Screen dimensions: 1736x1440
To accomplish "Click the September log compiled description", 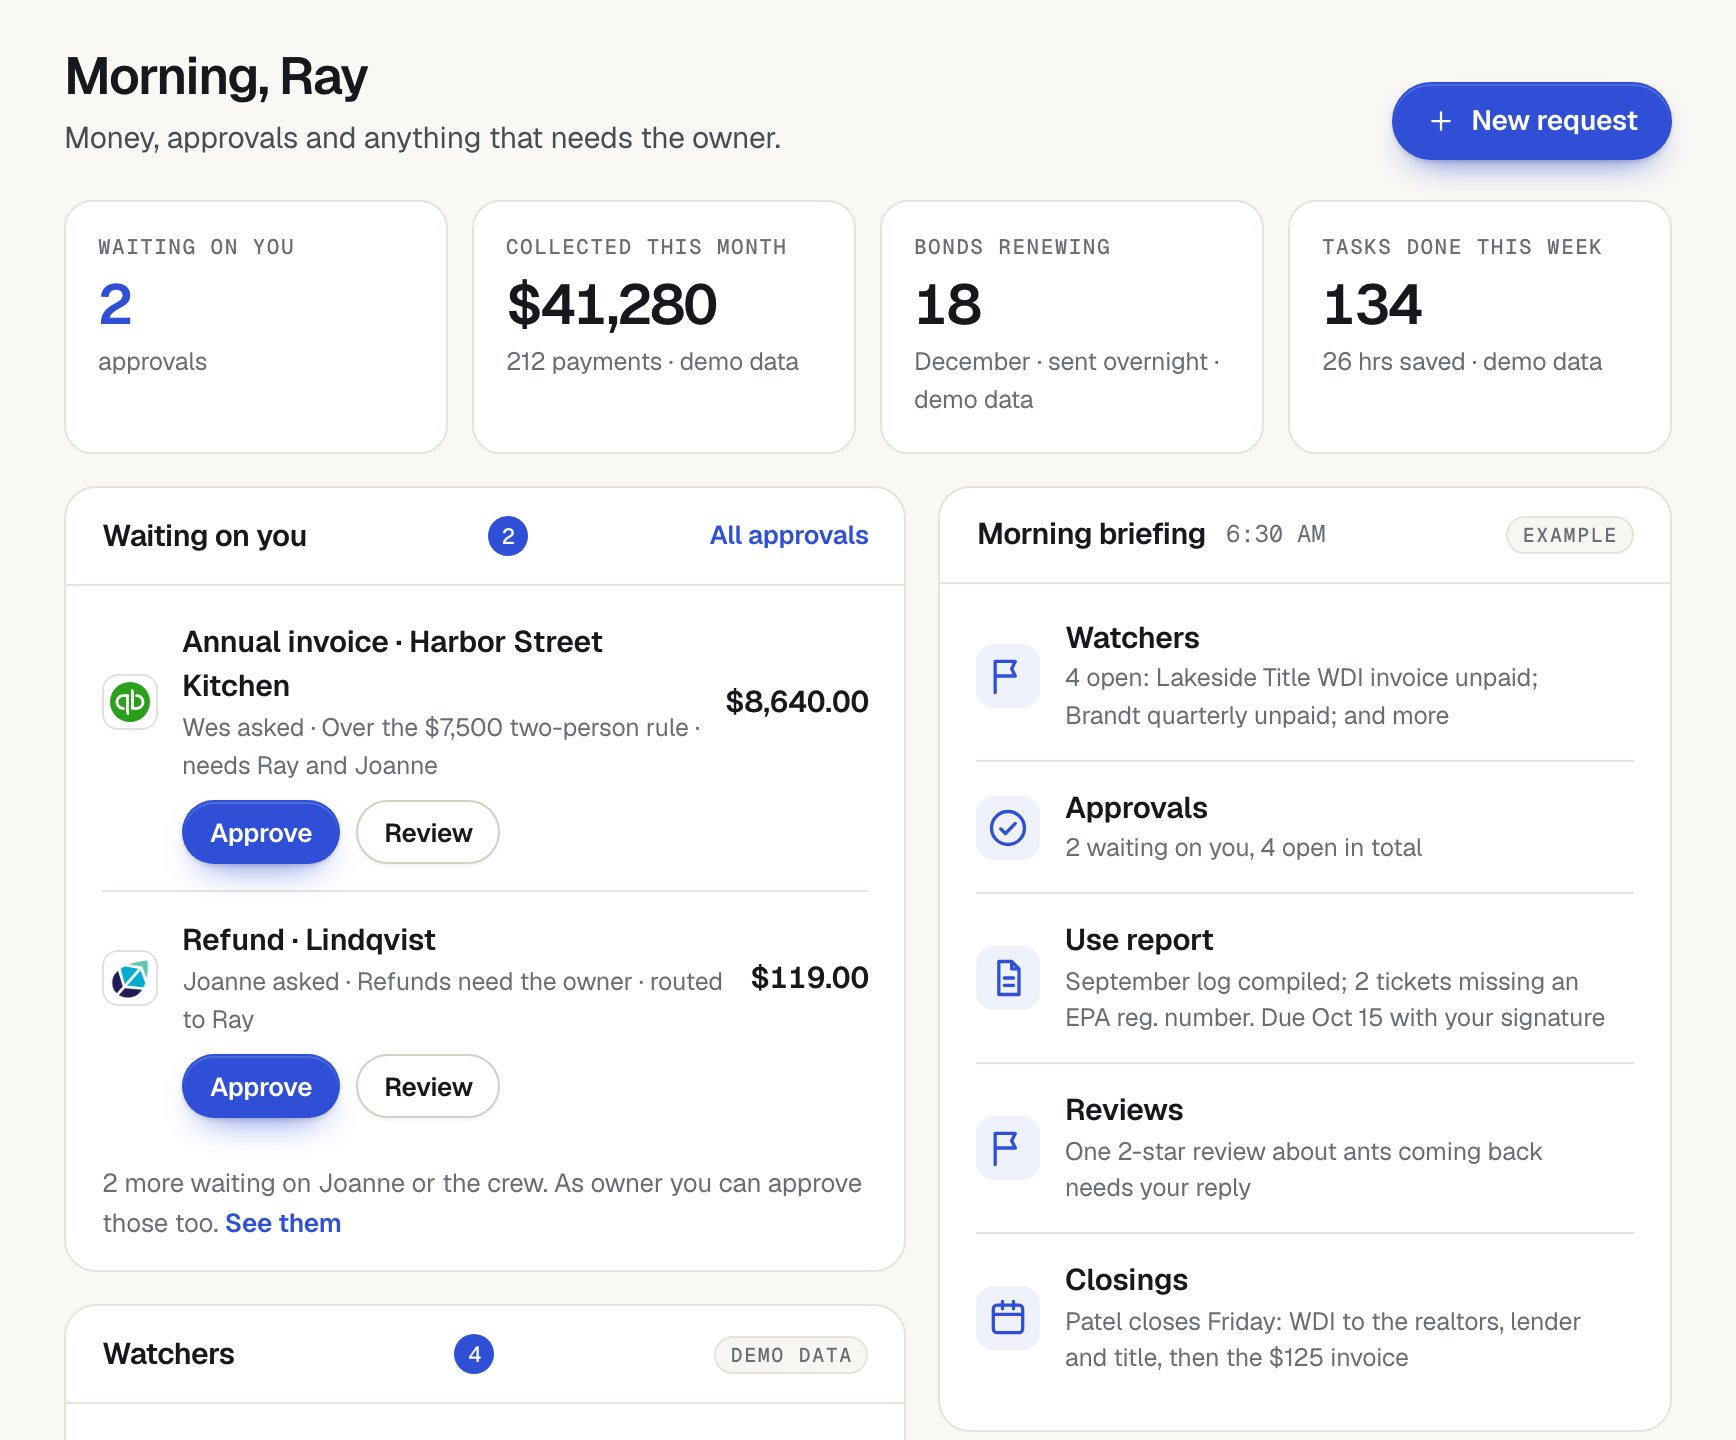I will [x=1335, y=1000].
